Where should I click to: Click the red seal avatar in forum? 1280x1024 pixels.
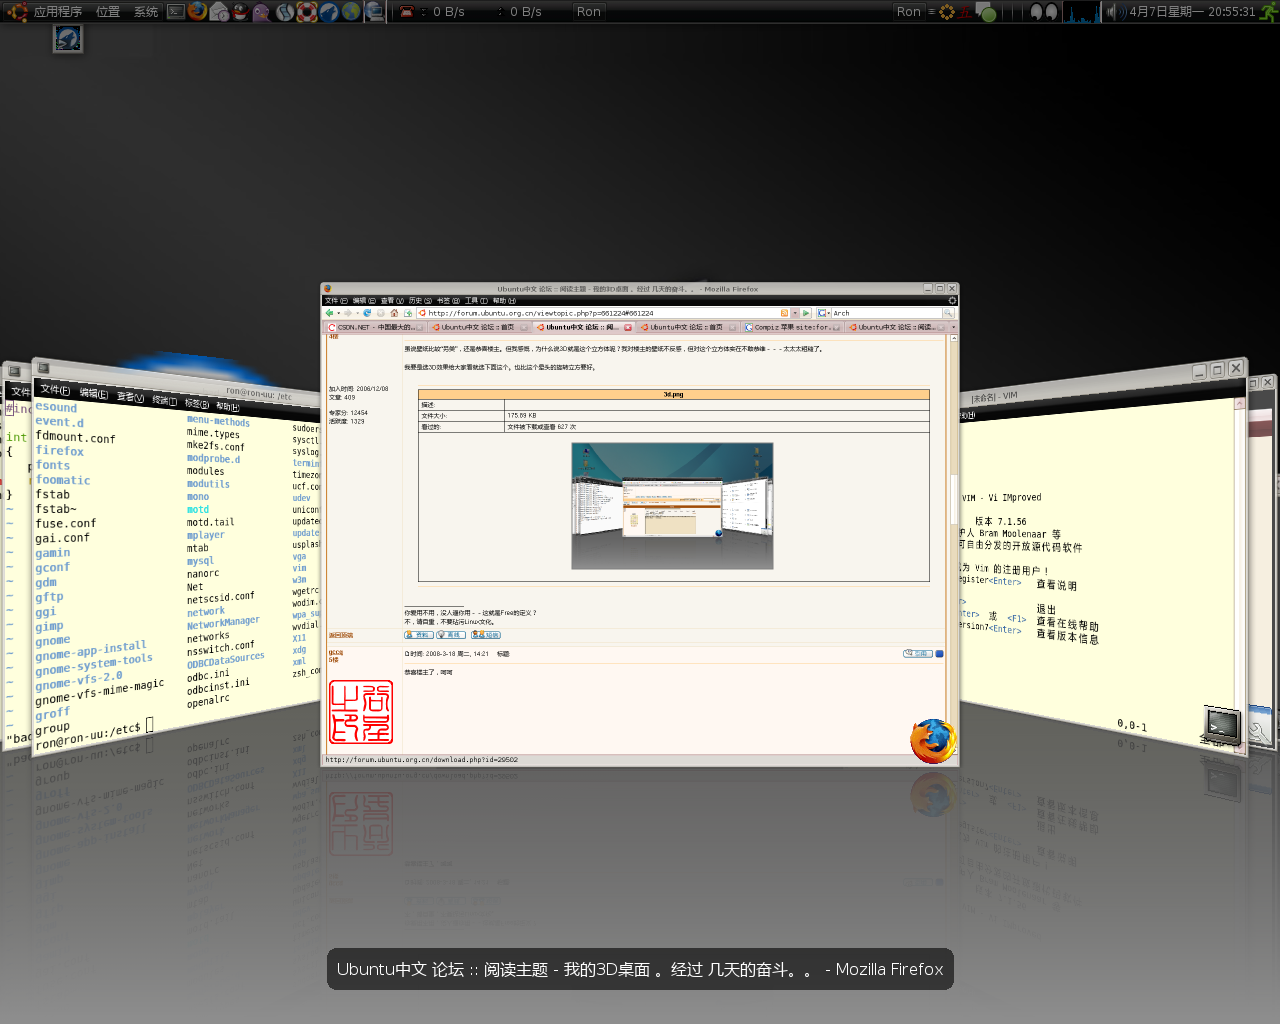(361, 712)
